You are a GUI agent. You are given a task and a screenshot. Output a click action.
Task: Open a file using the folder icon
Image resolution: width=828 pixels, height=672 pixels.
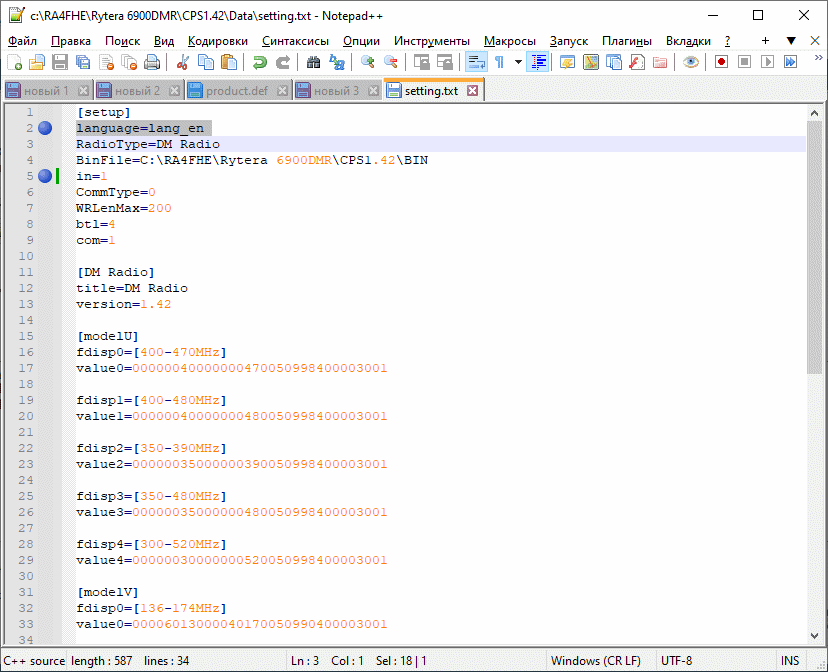click(x=36, y=62)
